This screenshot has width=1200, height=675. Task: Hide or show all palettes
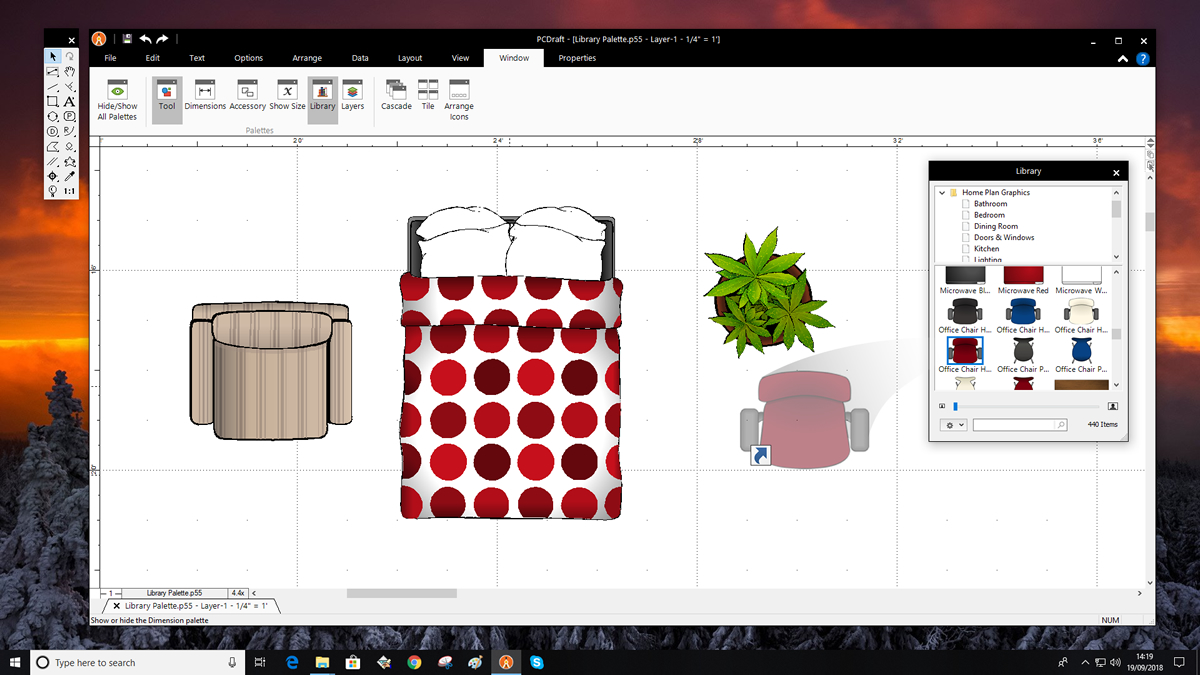click(x=117, y=99)
